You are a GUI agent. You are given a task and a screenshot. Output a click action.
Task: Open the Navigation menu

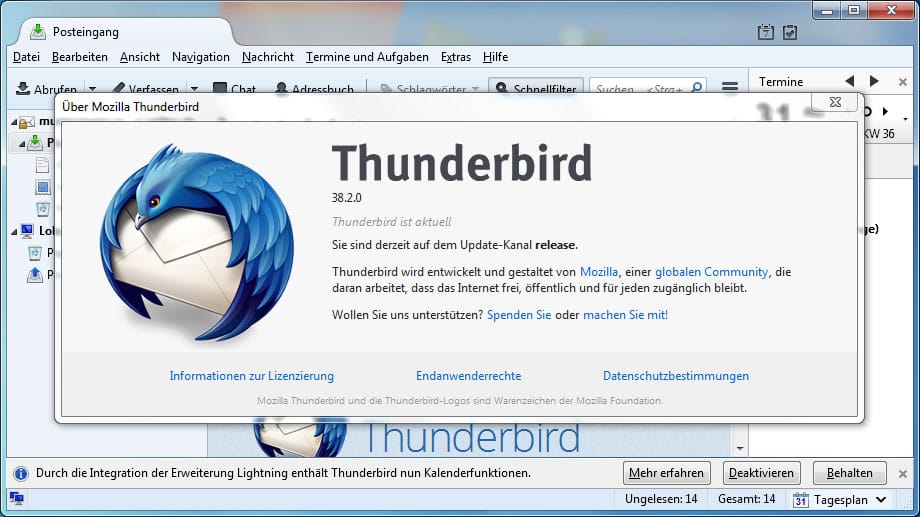coord(201,57)
